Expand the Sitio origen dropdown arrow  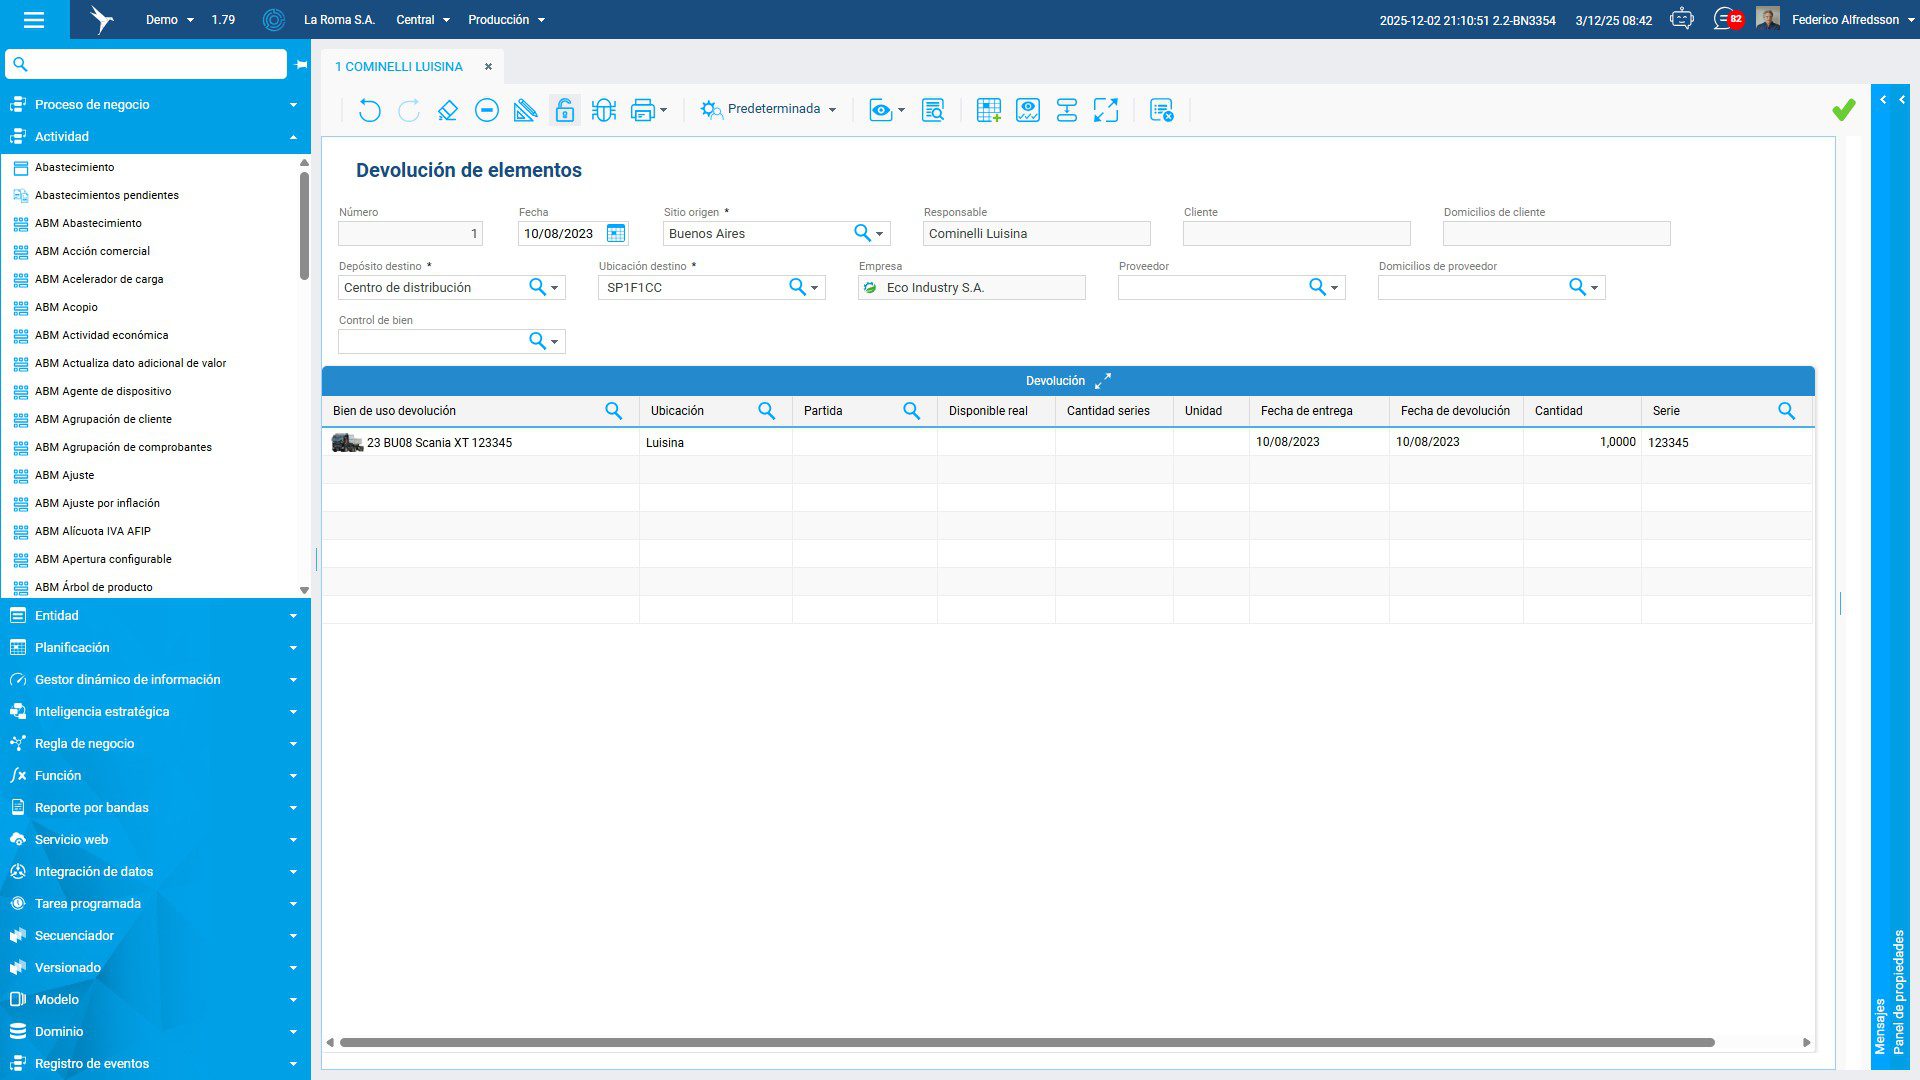pos(880,234)
